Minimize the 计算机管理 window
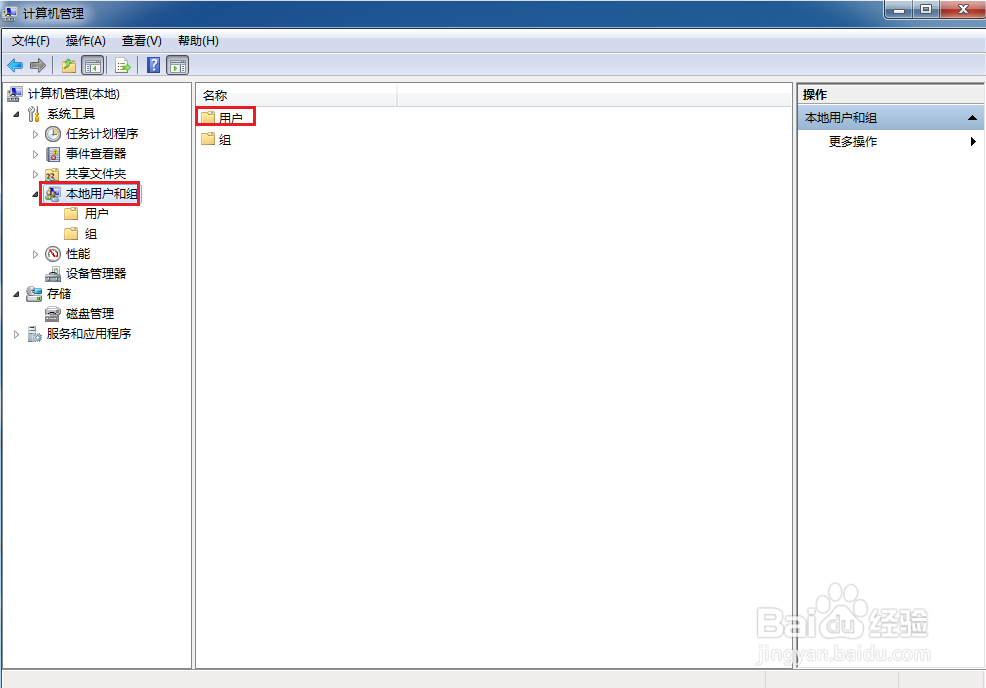986x688 pixels. (899, 9)
